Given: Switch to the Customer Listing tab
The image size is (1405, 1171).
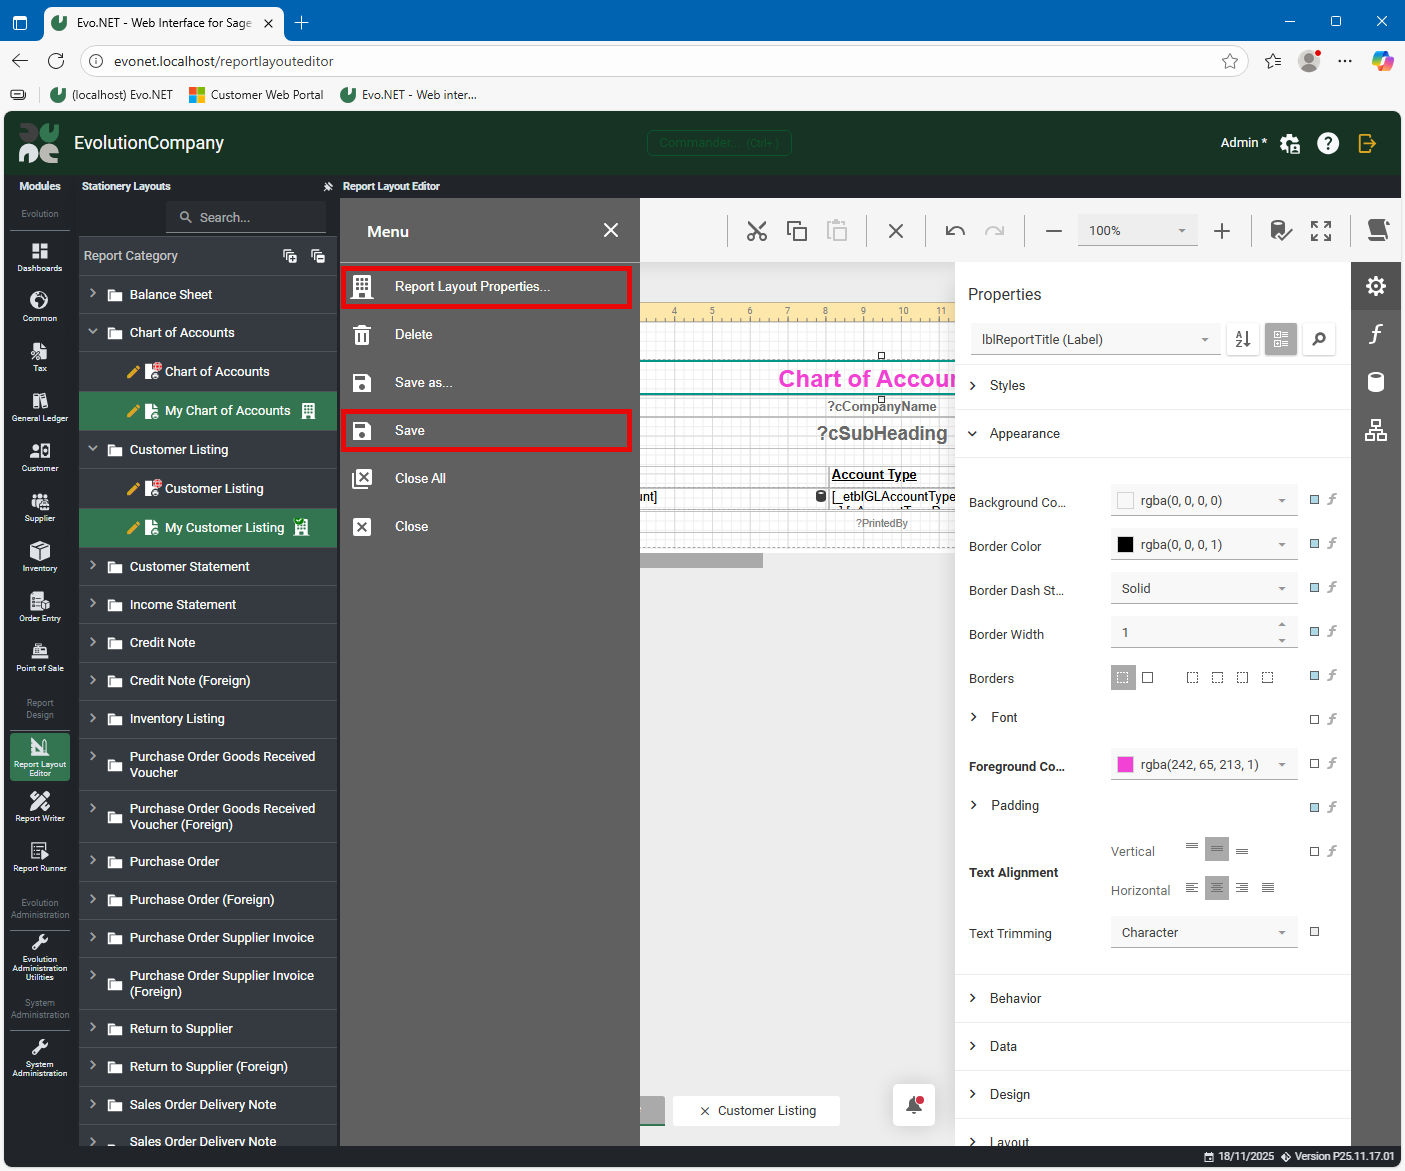Looking at the screenshot, I should click(766, 1110).
